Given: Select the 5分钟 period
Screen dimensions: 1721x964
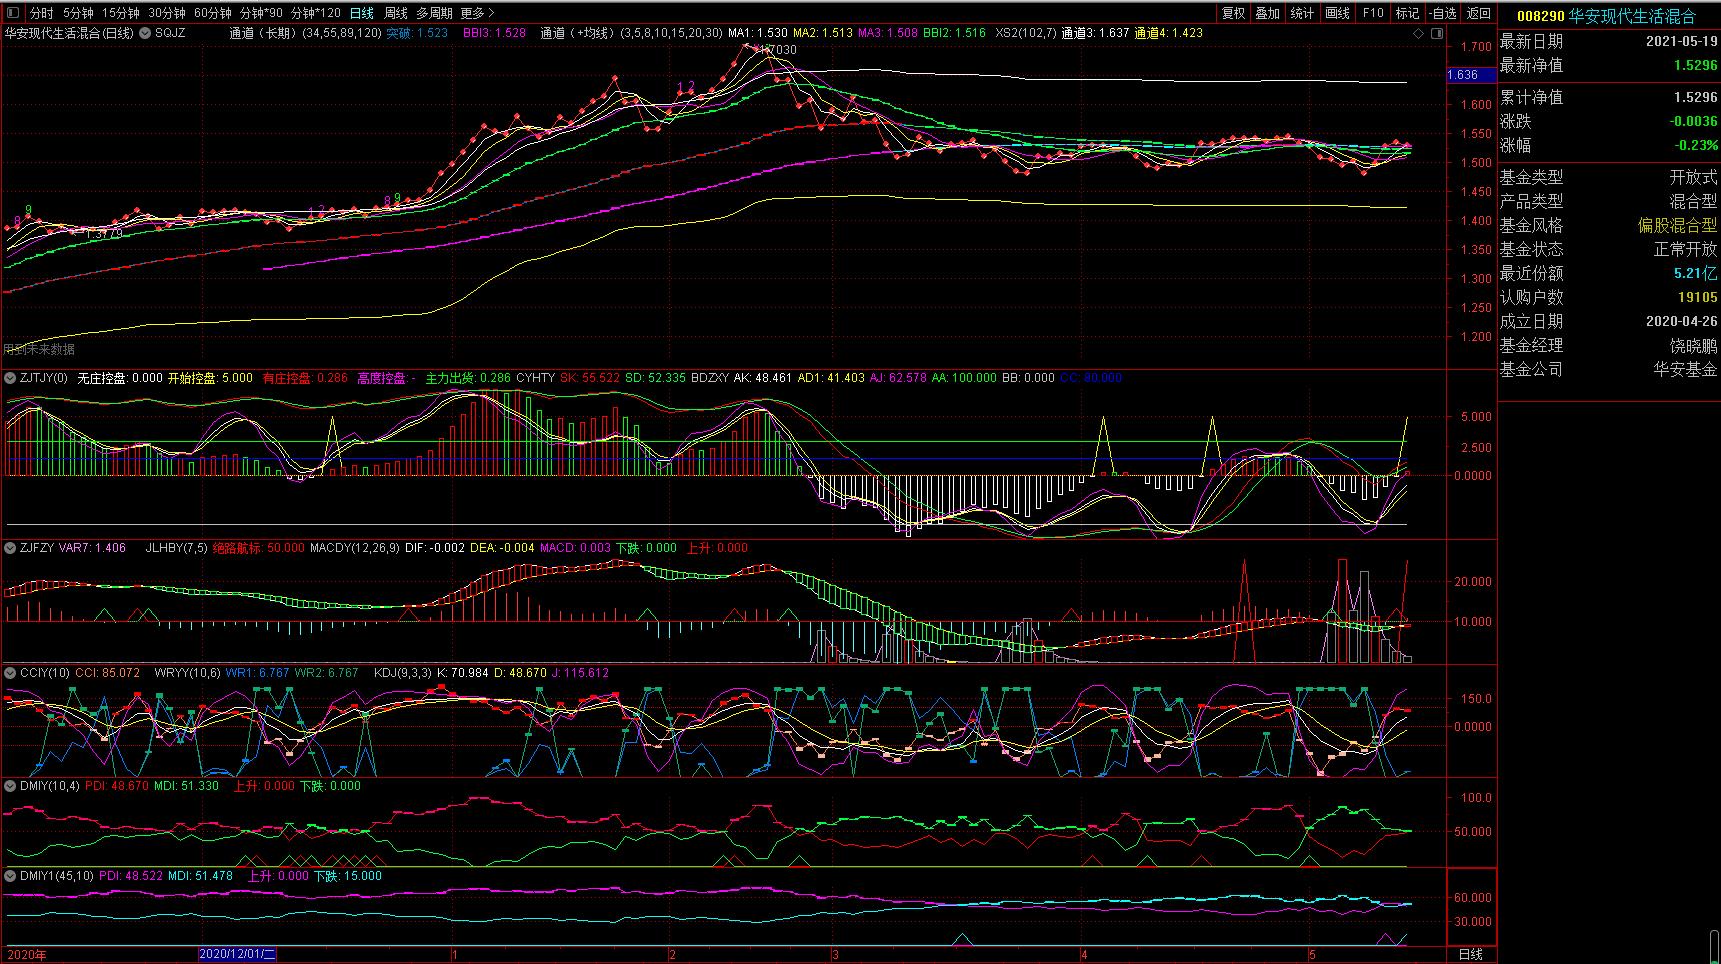Looking at the screenshot, I should point(78,13).
